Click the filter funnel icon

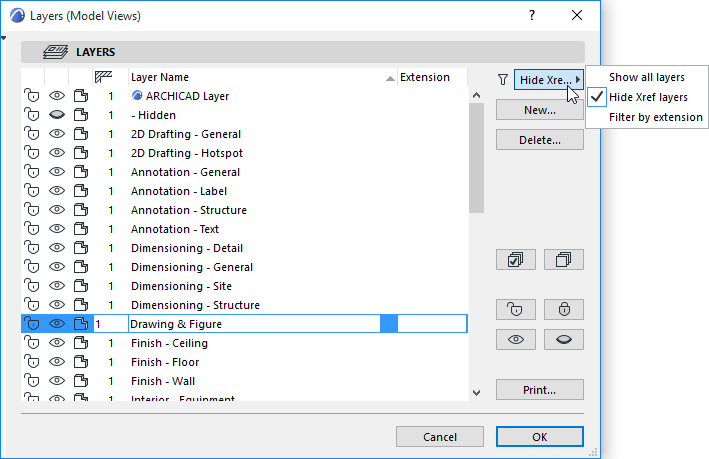(x=503, y=79)
